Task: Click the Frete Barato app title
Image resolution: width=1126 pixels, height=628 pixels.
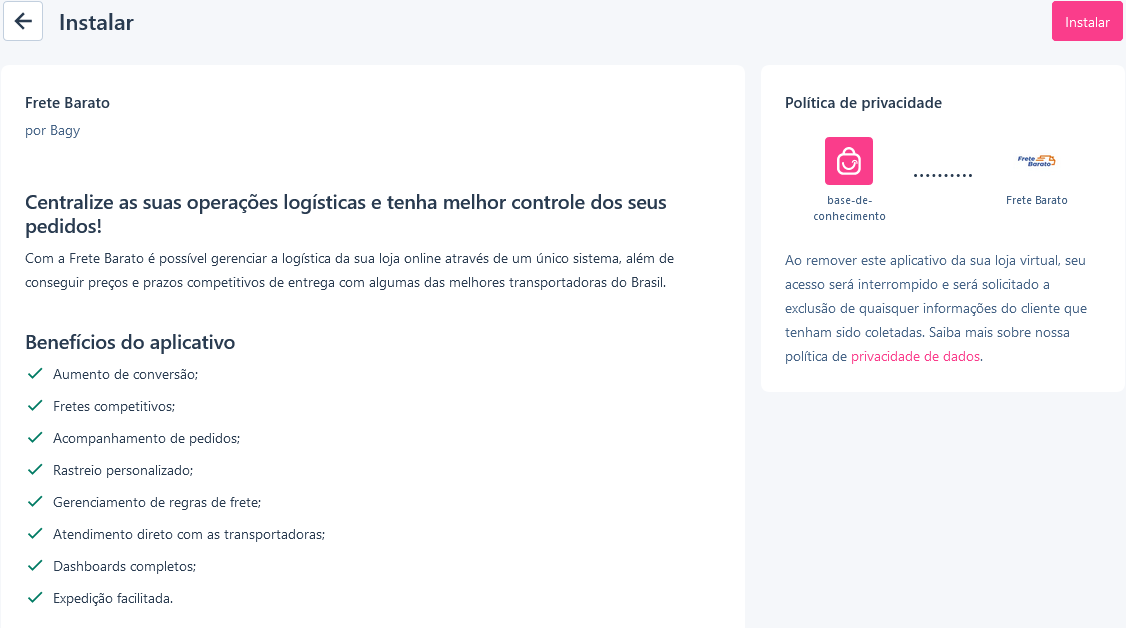Action: click(67, 103)
